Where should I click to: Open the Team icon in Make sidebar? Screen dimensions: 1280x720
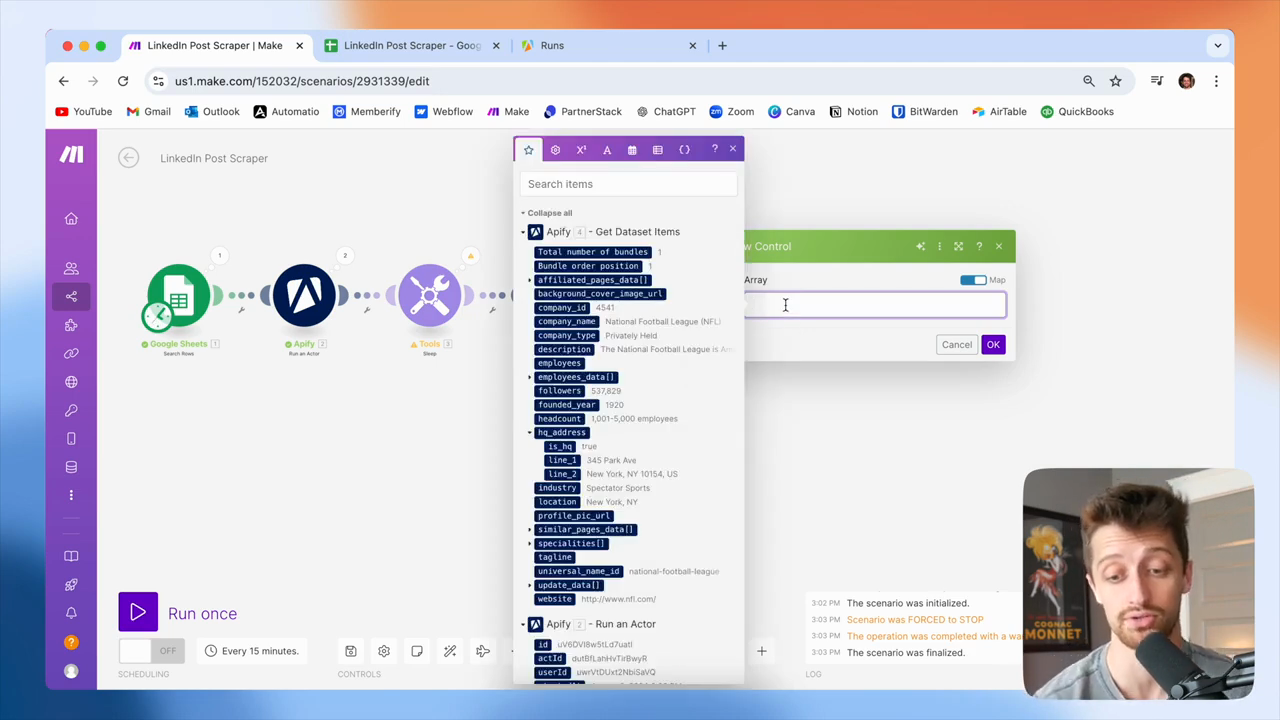coord(71,268)
